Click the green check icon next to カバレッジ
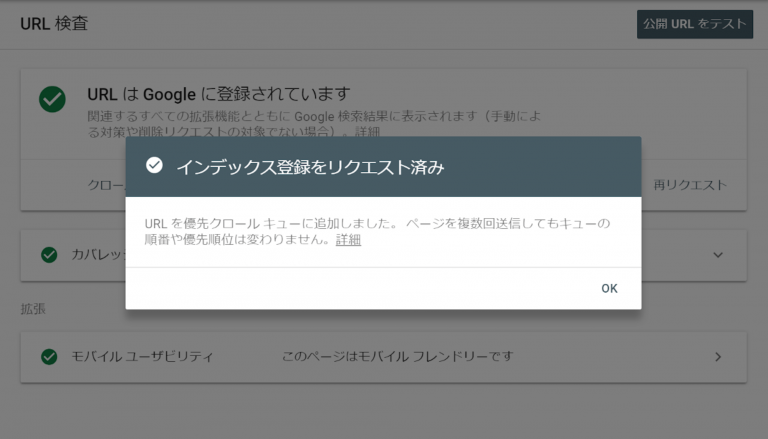Screen dimensions: 768x439 coord(49,255)
